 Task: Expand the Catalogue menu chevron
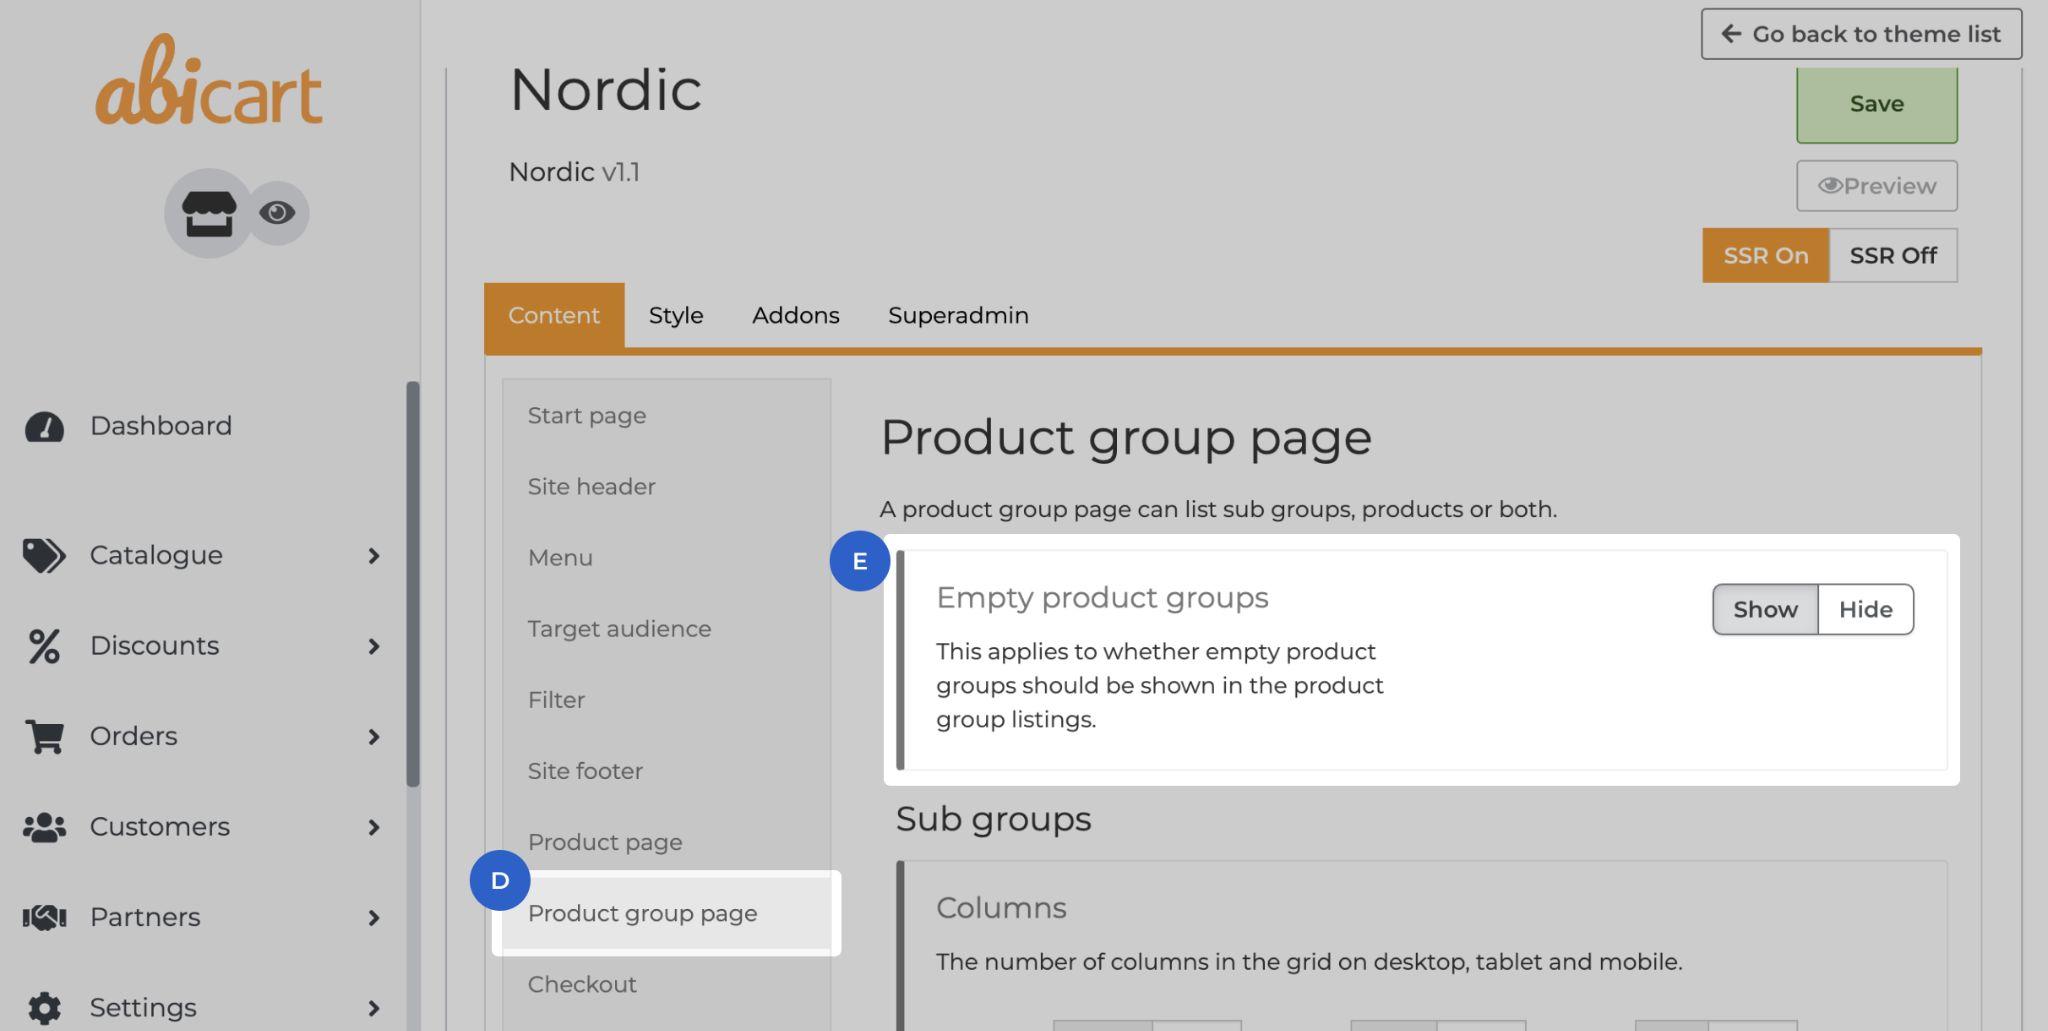pos(374,556)
